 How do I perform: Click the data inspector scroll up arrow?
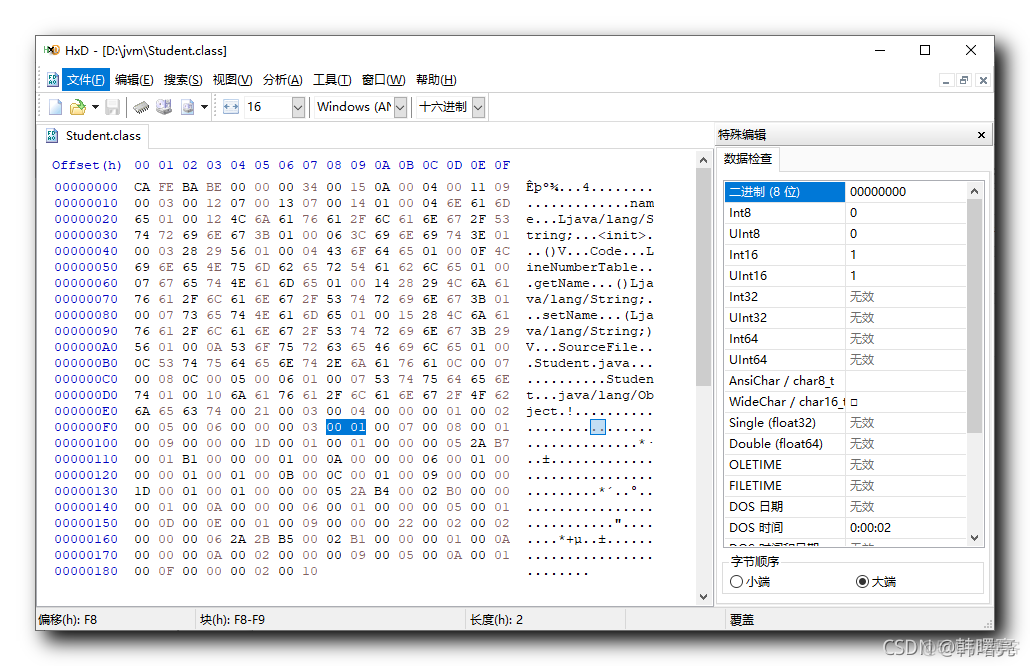[974, 191]
